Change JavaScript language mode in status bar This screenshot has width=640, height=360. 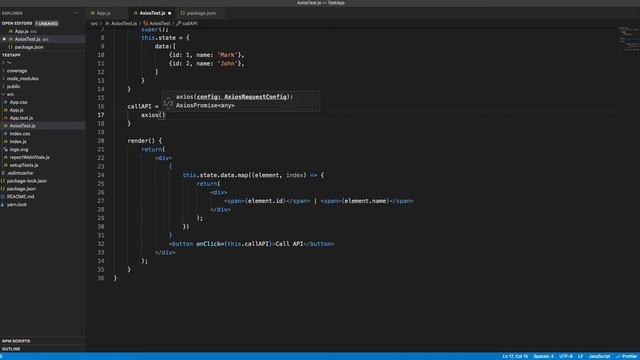click(599, 356)
